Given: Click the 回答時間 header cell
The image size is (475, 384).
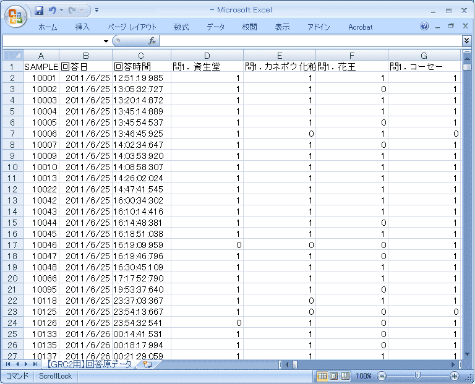Looking at the screenshot, I should [x=142, y=67].
